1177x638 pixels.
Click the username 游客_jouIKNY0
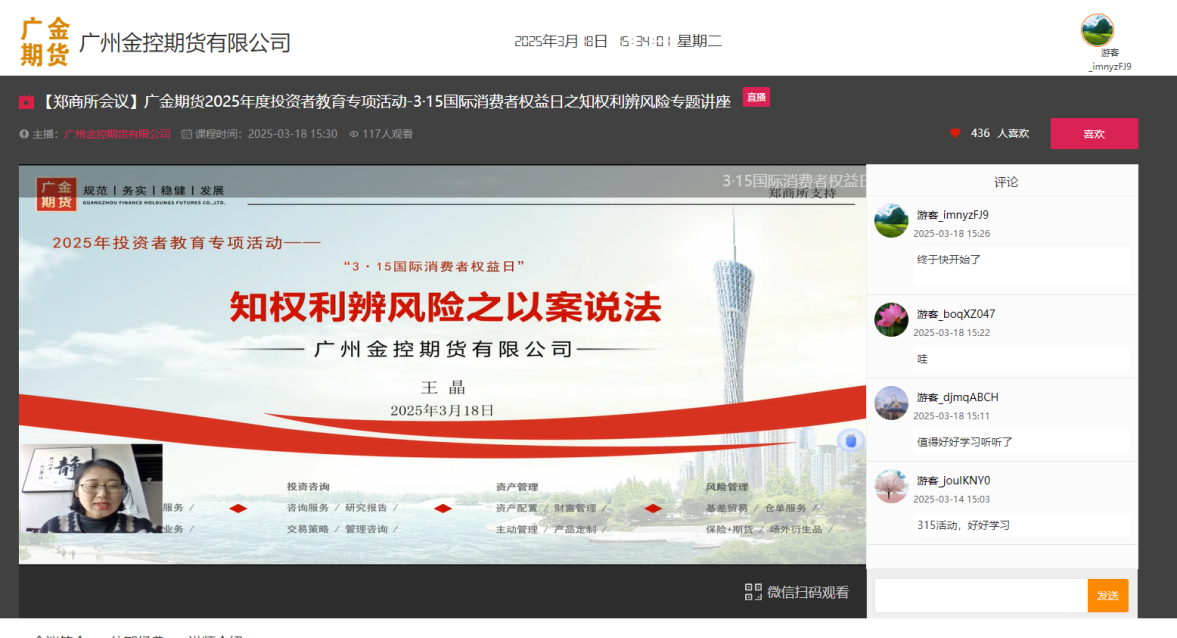click(953, 480)
